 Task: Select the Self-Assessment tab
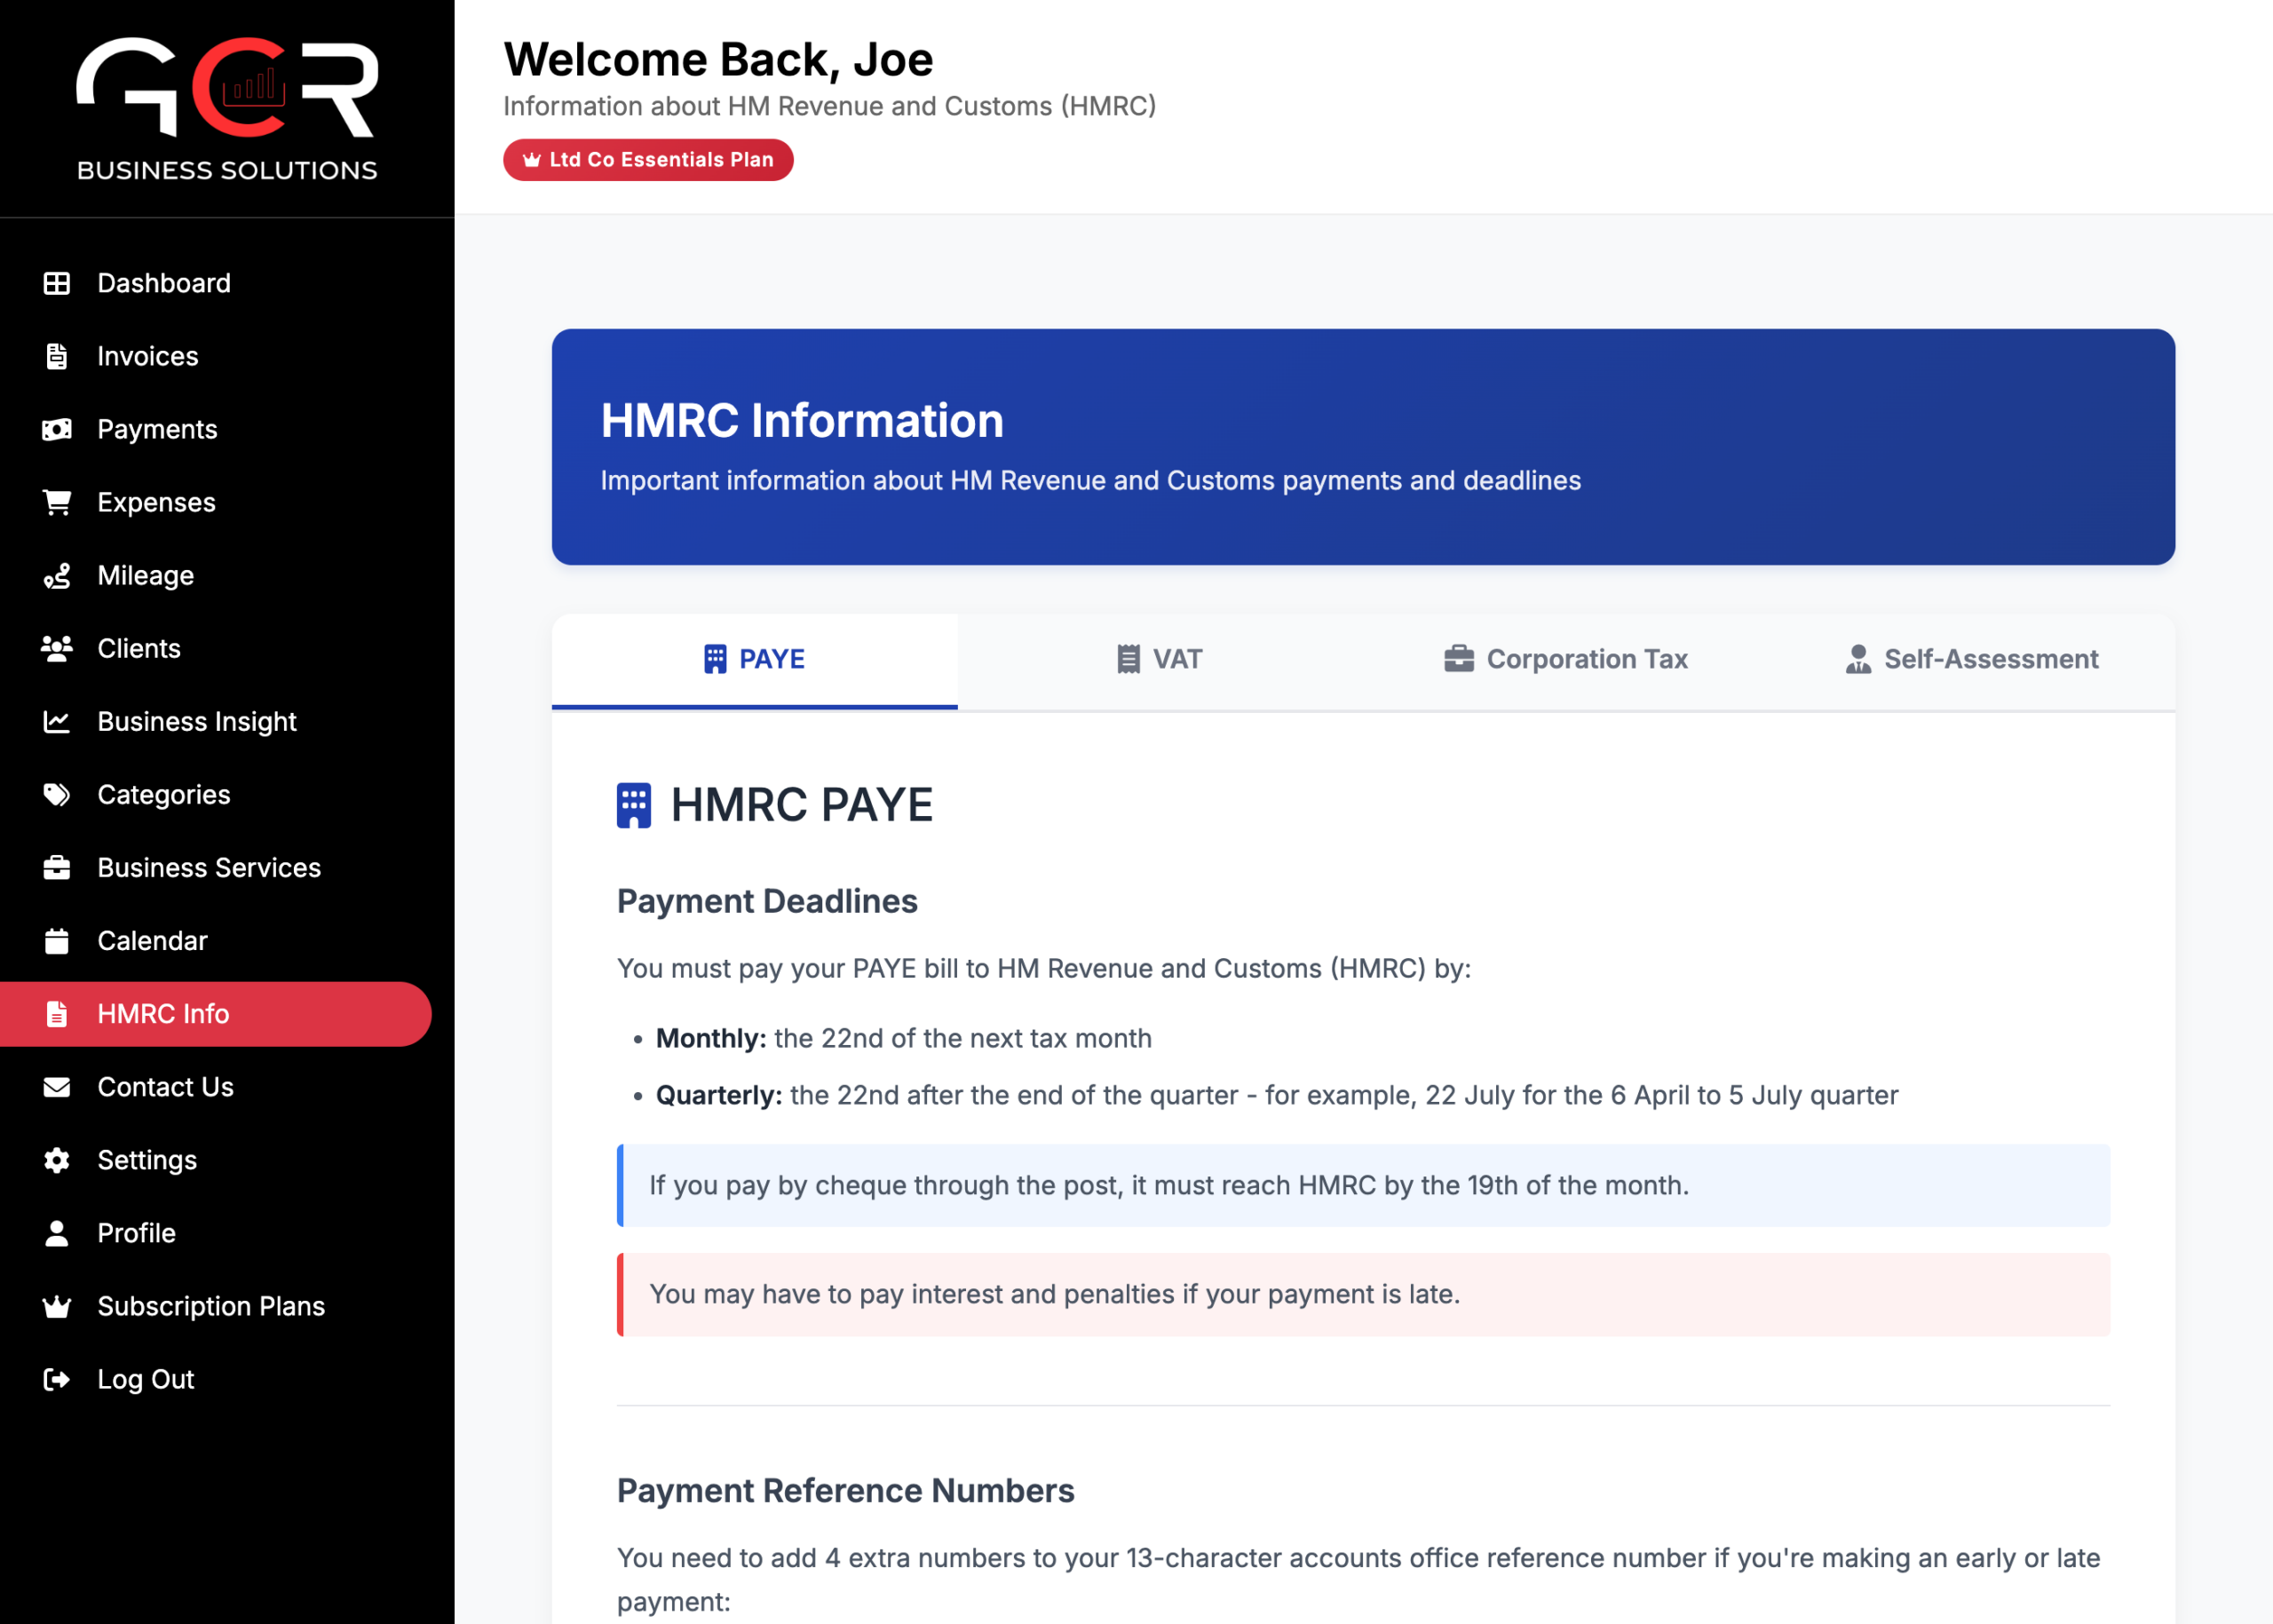coord(1971,660)
